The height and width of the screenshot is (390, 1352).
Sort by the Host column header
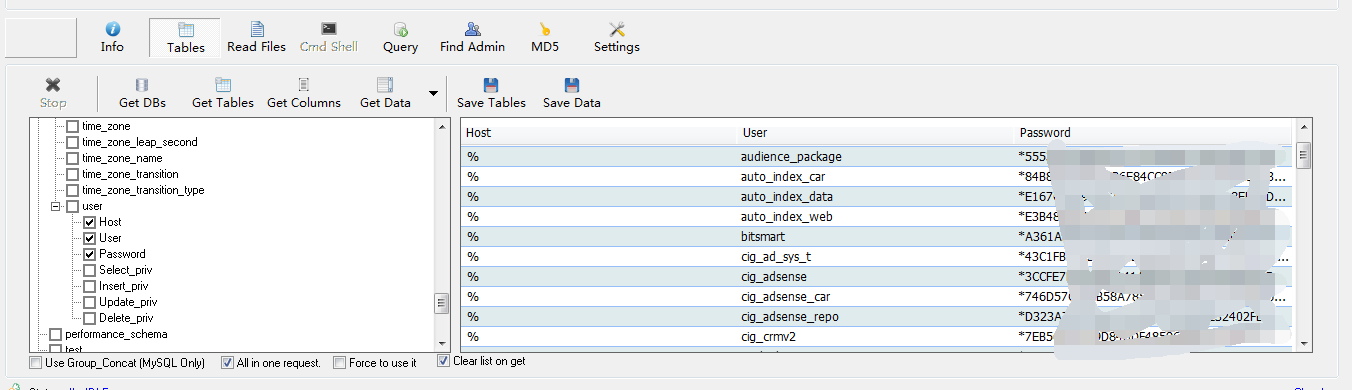tap(599, 132)
